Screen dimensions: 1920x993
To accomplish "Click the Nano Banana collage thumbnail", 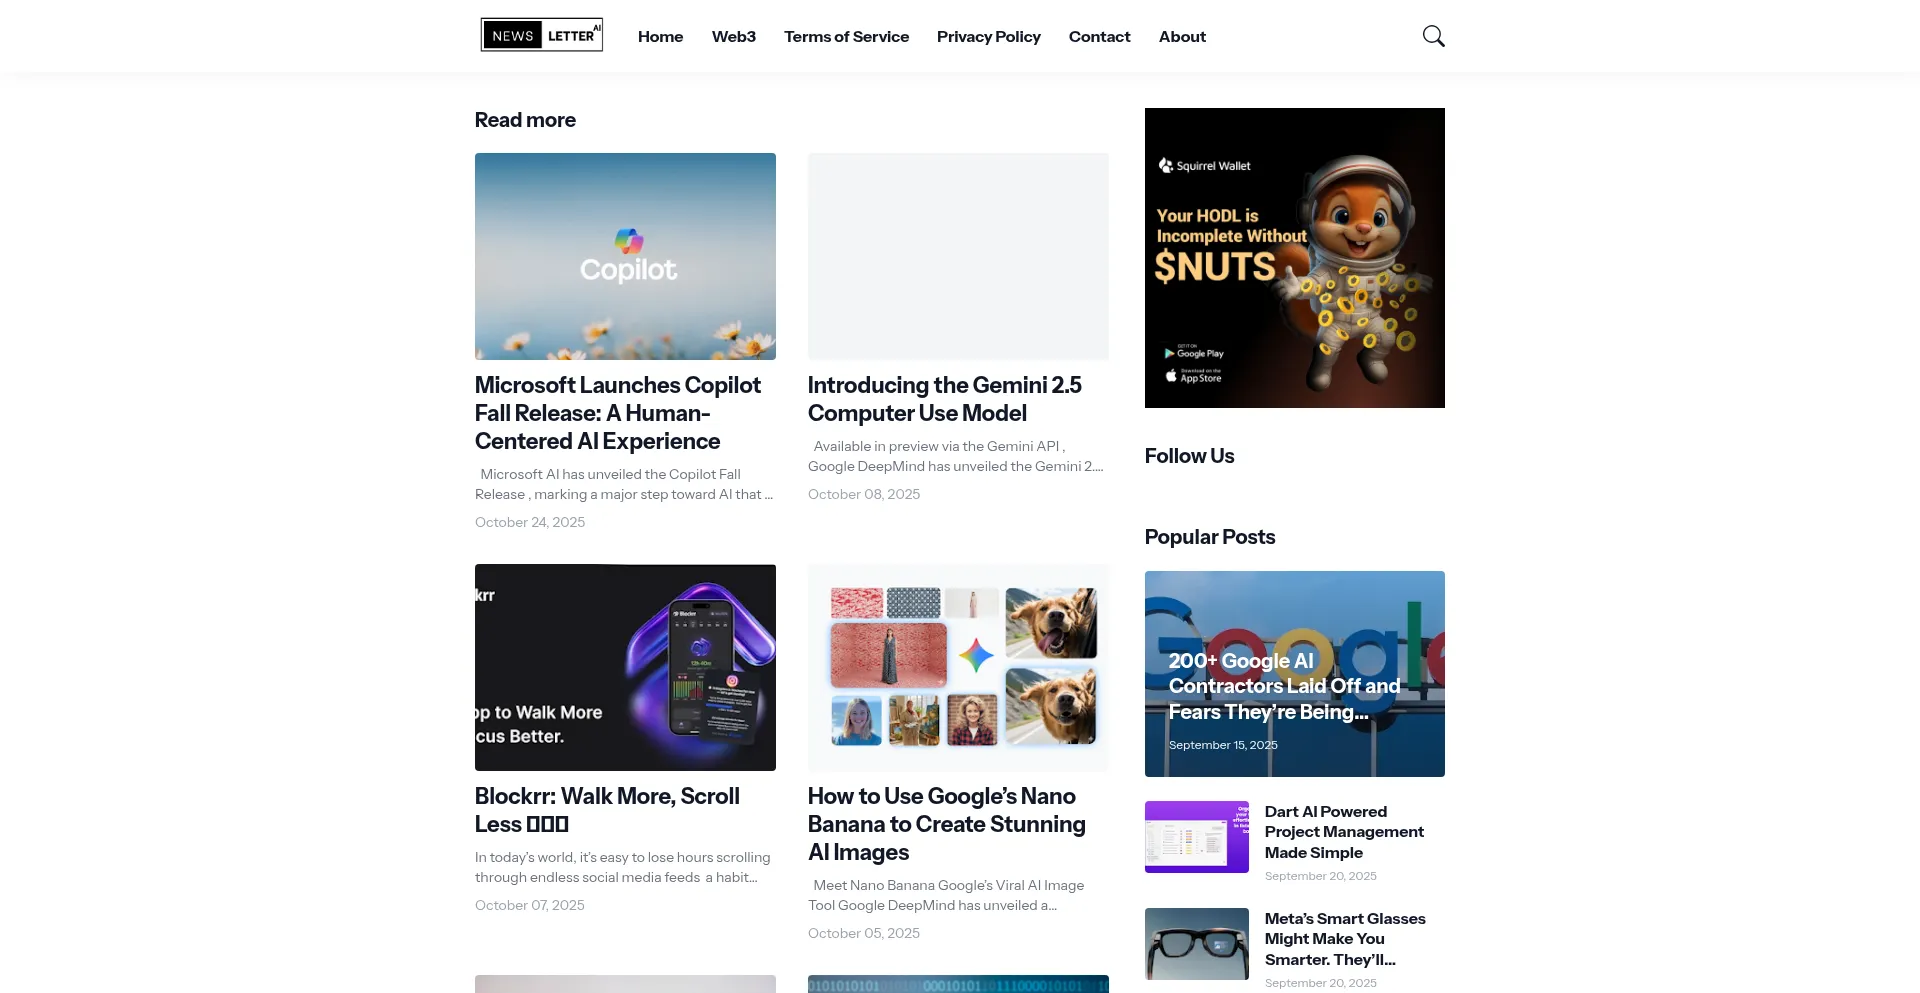I will [958, 667].
